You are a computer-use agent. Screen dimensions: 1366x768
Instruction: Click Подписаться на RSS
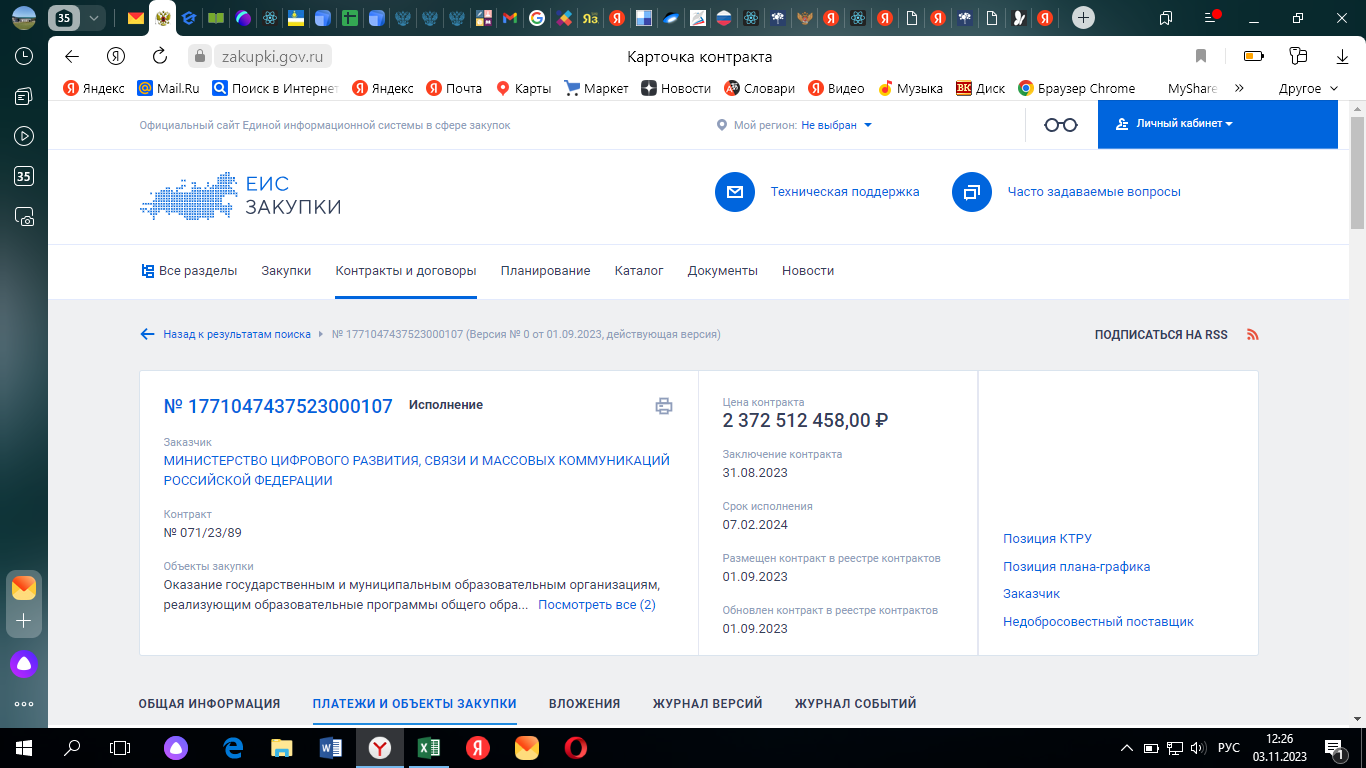coord(1161,335)
